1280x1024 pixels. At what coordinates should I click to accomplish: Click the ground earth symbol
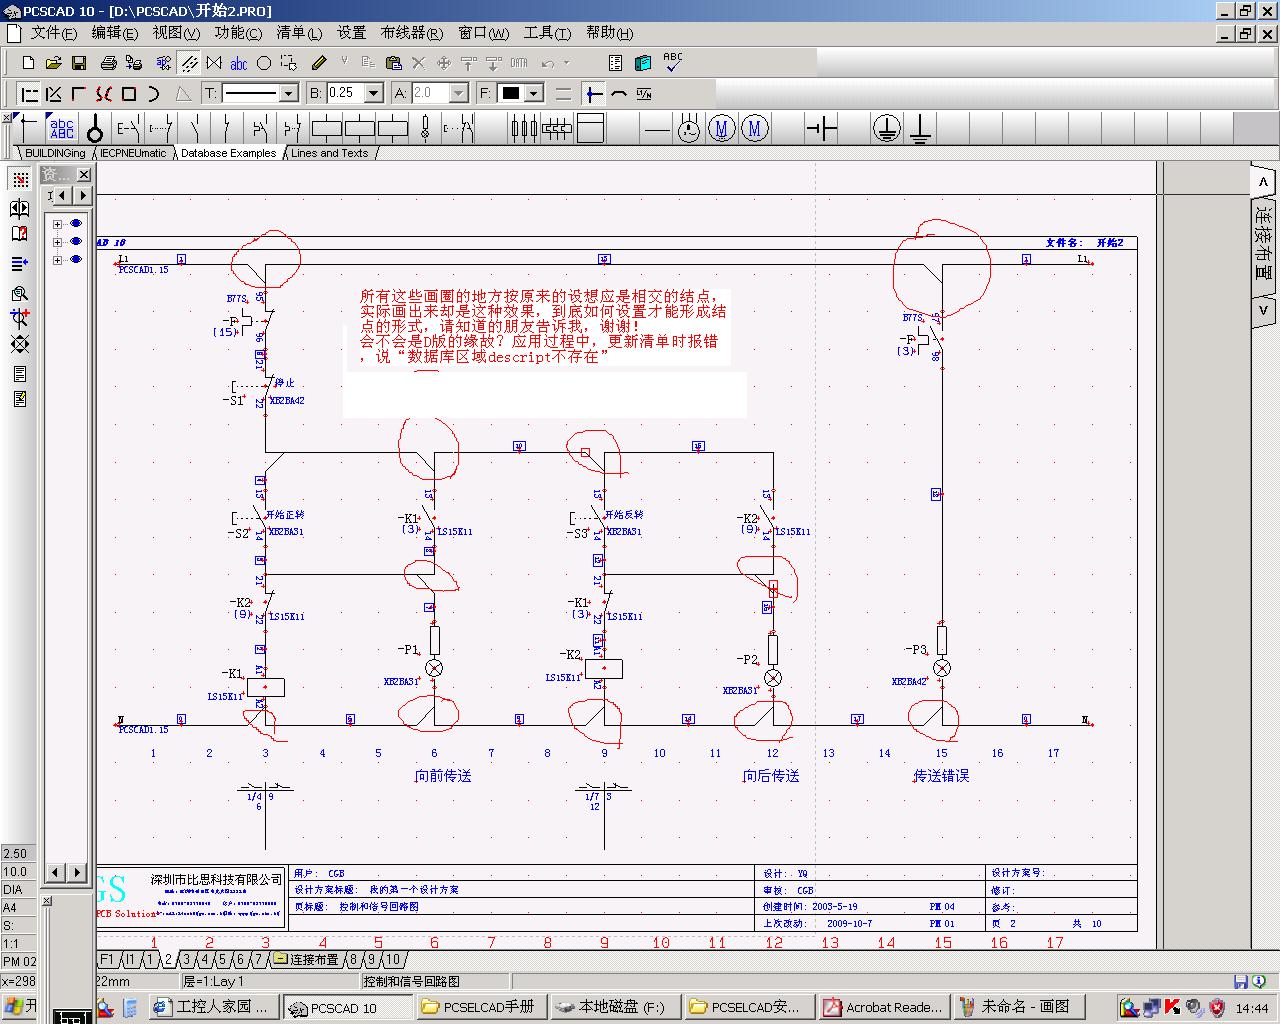coord(920,128)
